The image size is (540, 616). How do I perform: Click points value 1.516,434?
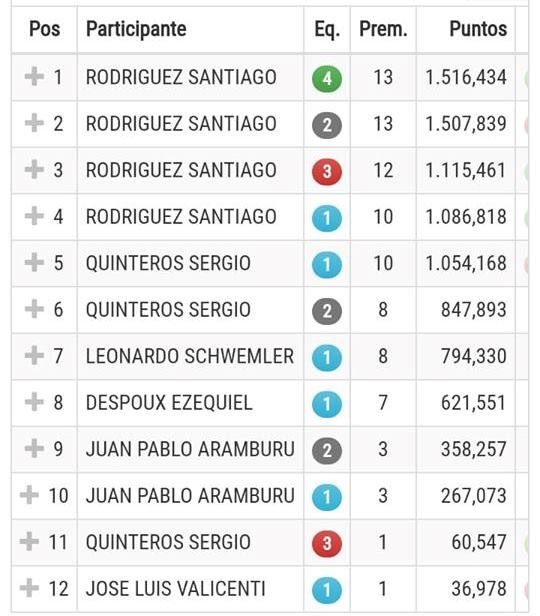(x=466, y=77)
